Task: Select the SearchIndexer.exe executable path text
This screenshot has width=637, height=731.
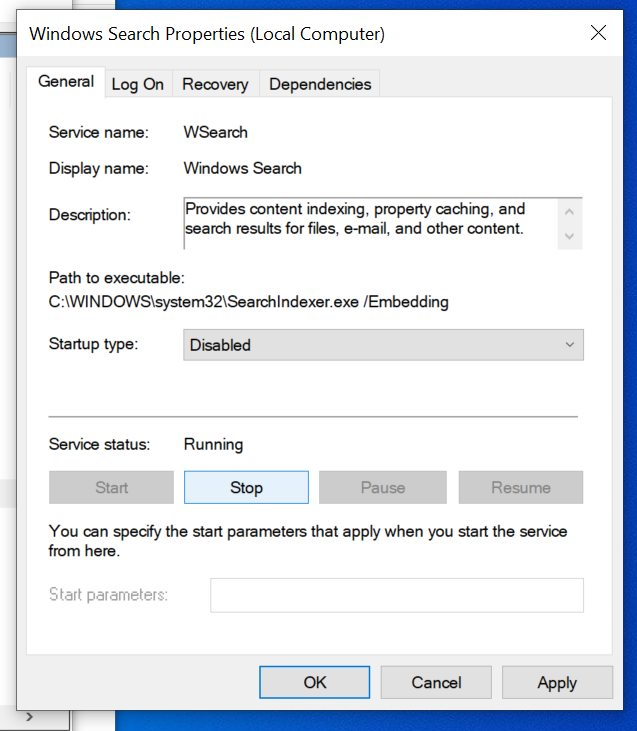Action: tap(249, 302)
